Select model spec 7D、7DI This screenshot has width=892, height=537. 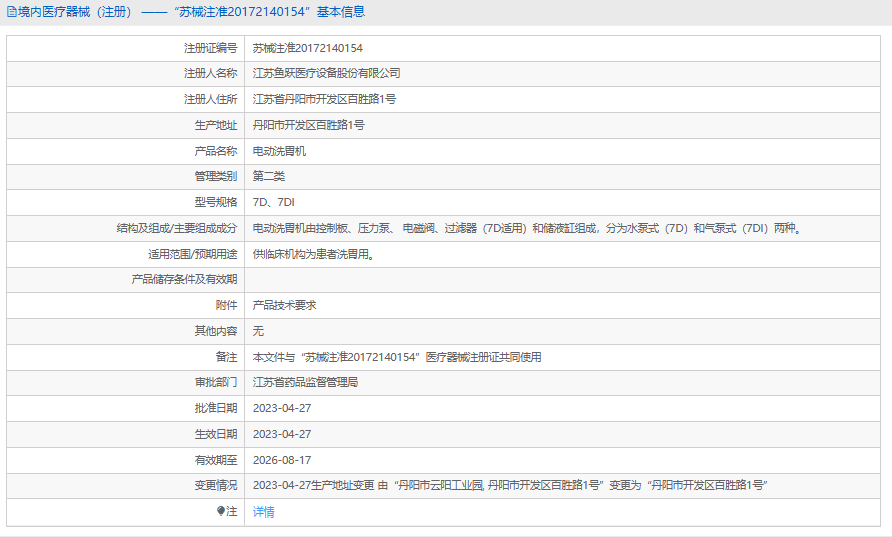coord(274,203)
